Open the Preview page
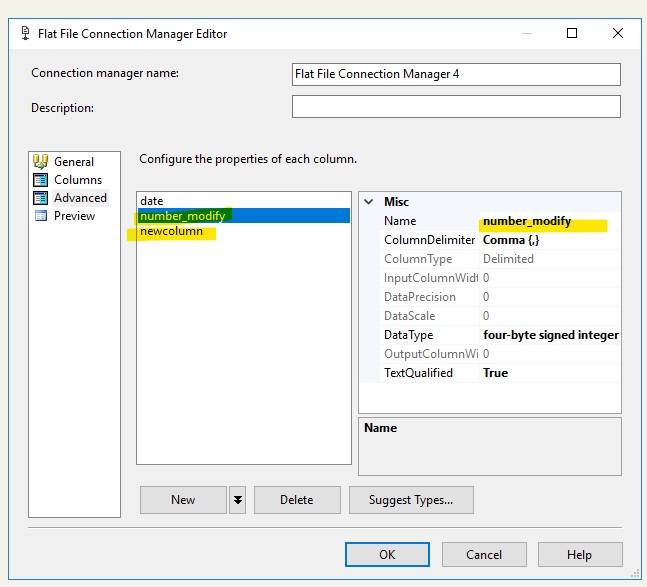This screenshot has height=587, width=647. [74, 216]
